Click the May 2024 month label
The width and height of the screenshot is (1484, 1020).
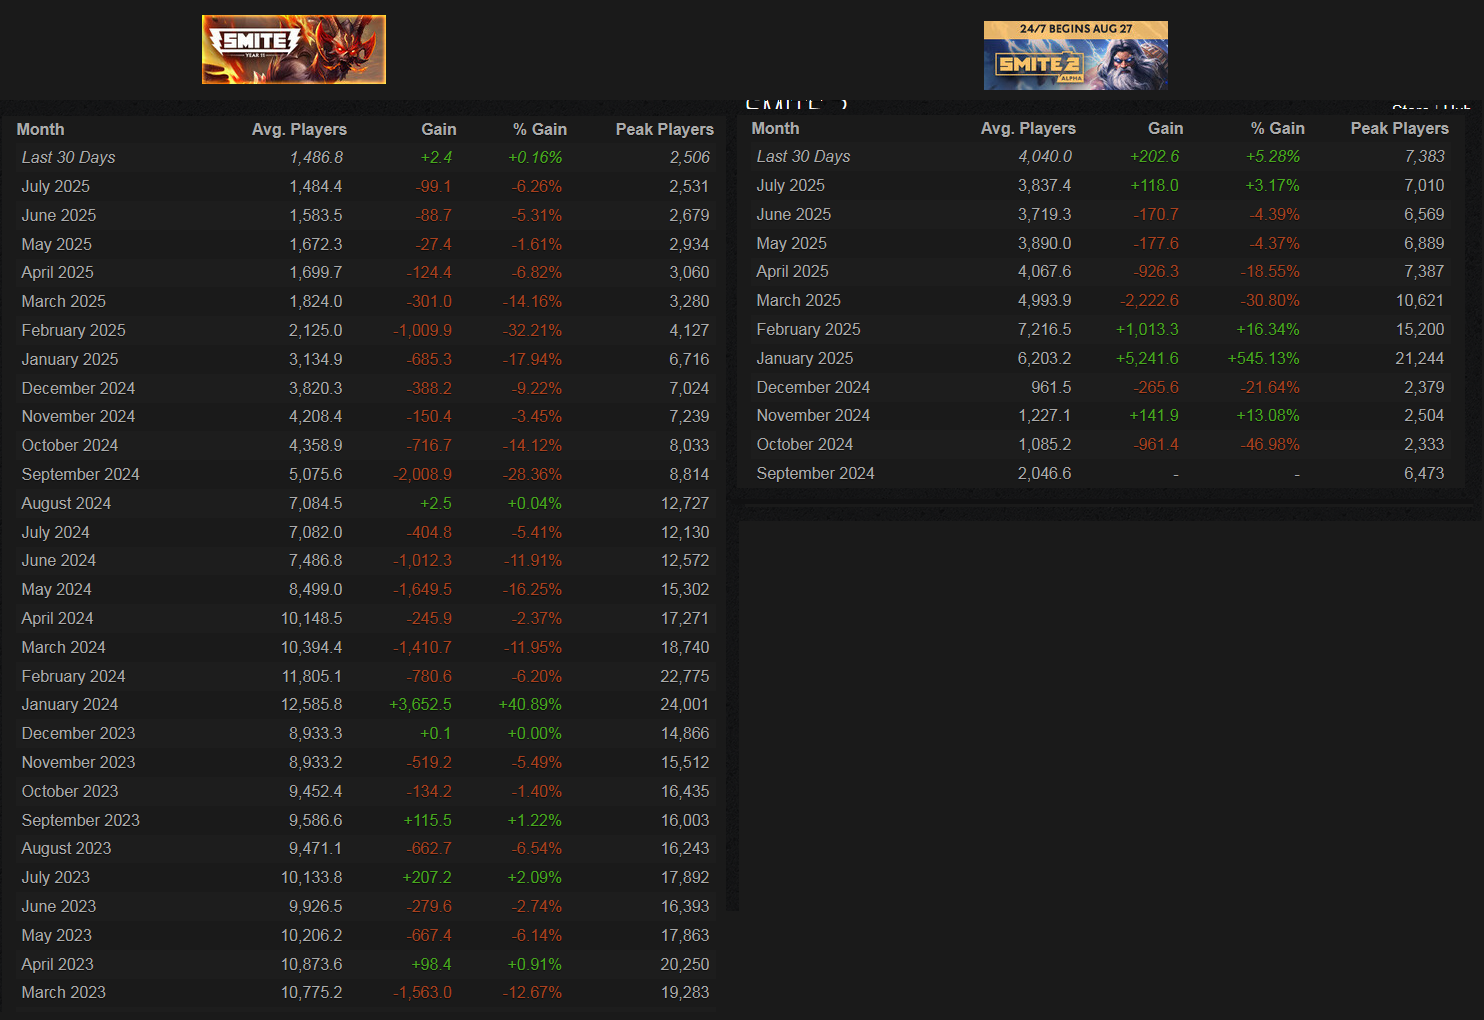pyautogui.click(x=57, y=589)
